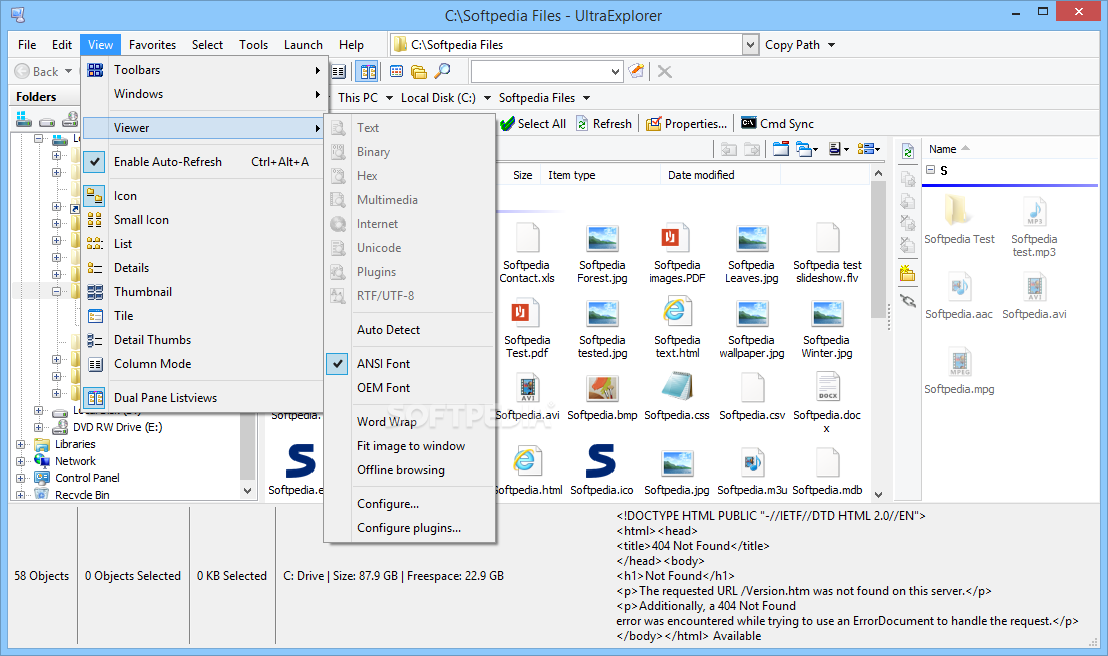Open the Copy Path dropdown arrow
The height and width of the screenshot is (656, 1108).
click(832, 45)
